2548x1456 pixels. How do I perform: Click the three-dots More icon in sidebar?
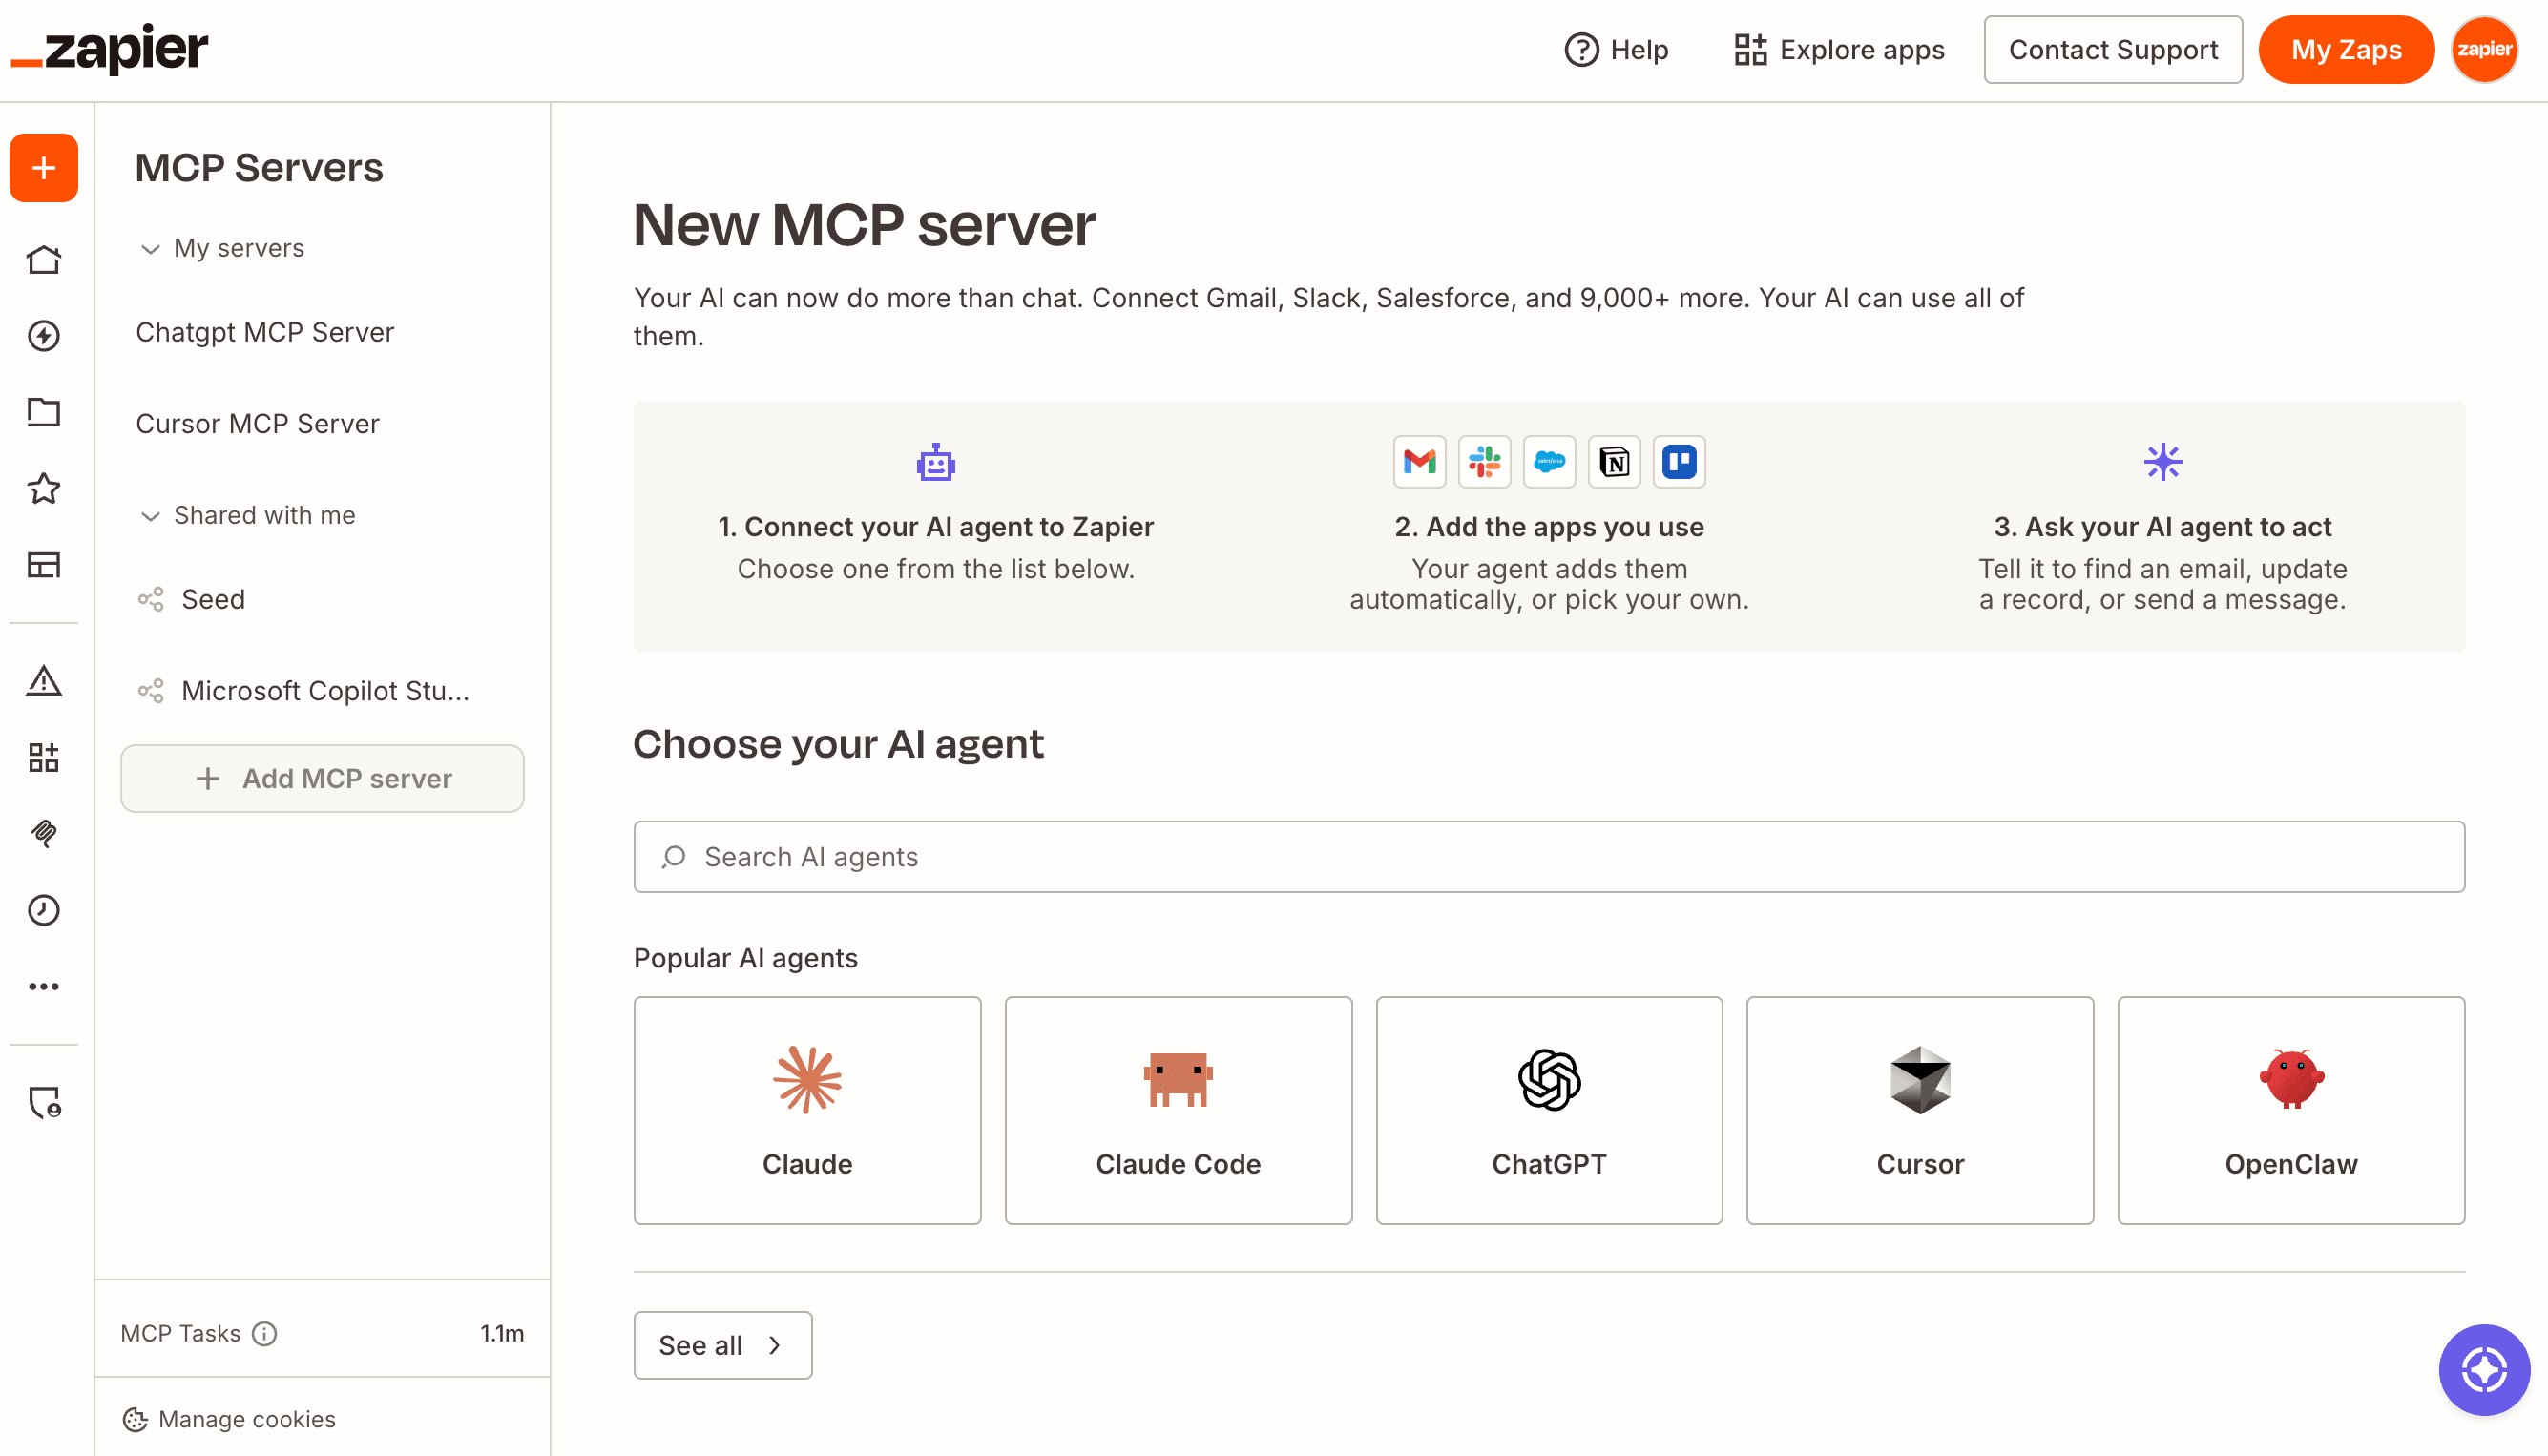[x=44, y=986]
